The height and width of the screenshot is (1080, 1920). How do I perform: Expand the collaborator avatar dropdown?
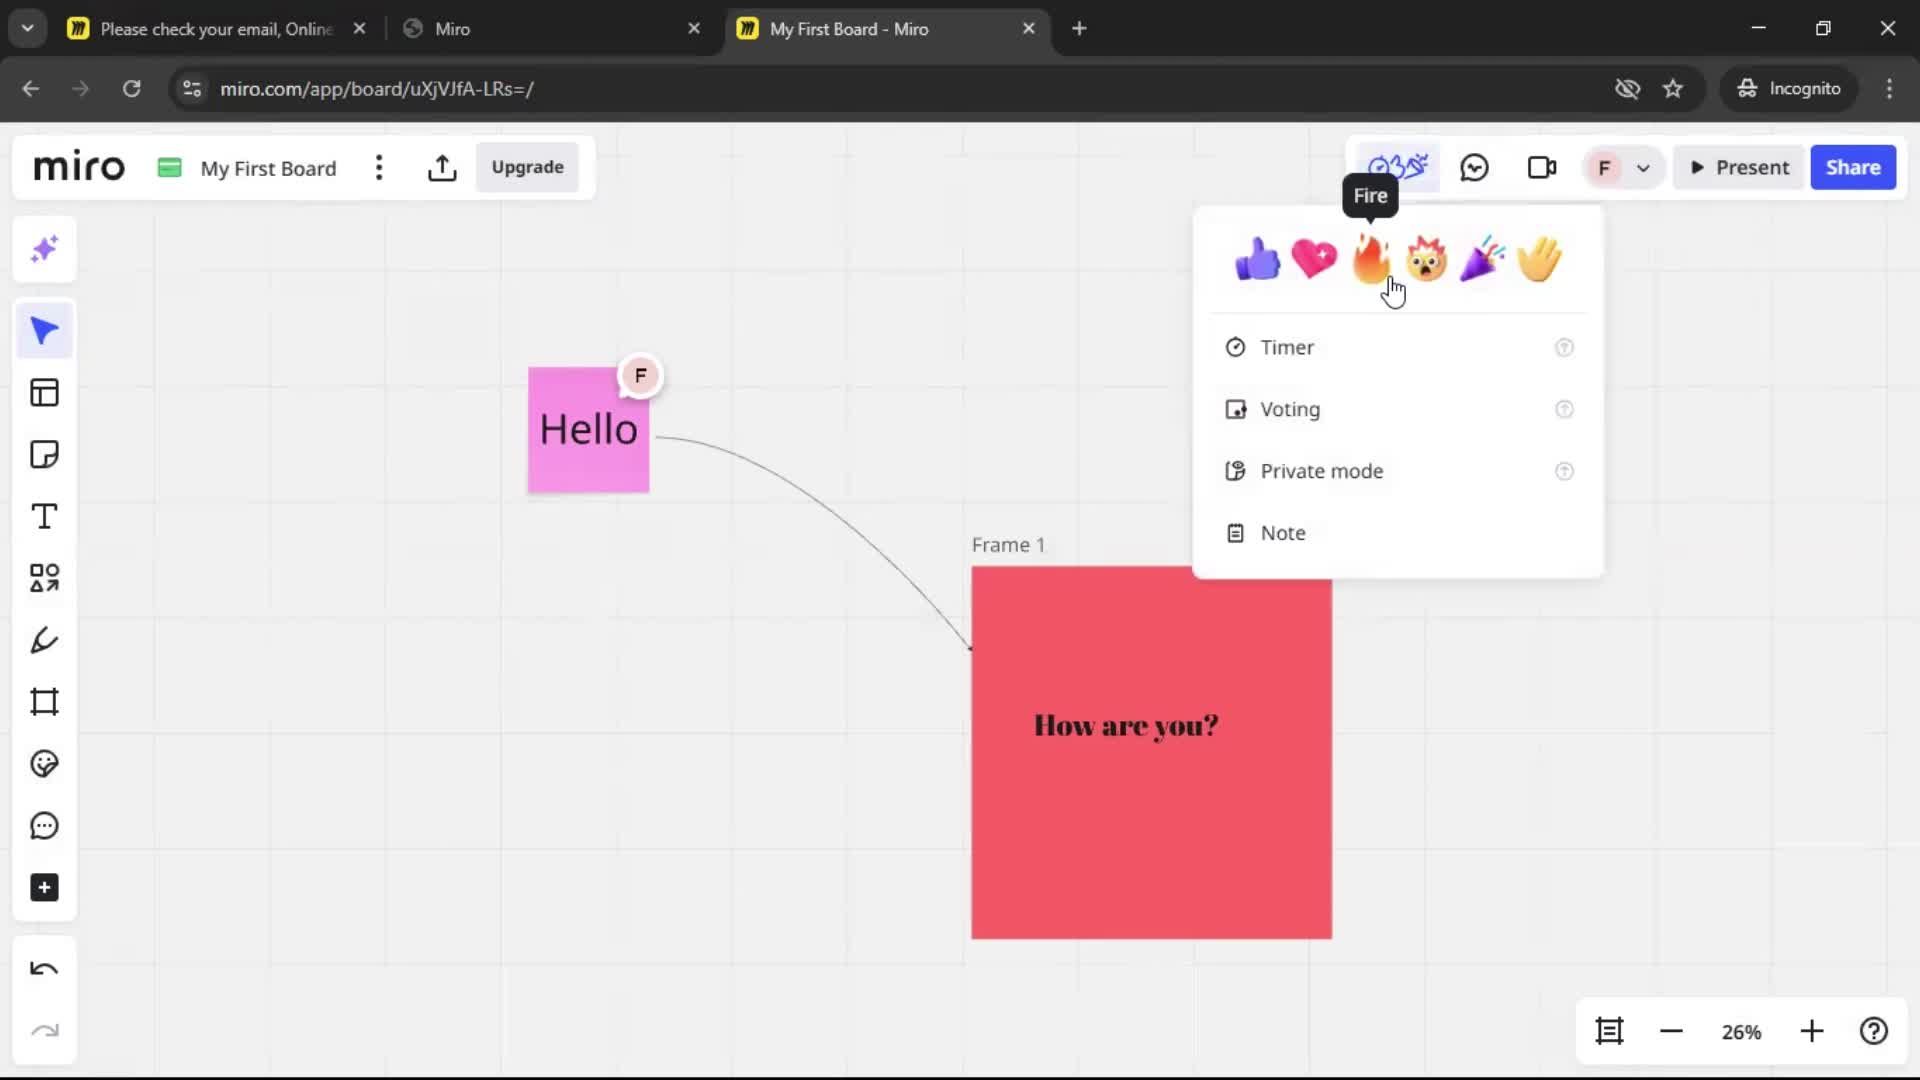(x=1642, y=168)
